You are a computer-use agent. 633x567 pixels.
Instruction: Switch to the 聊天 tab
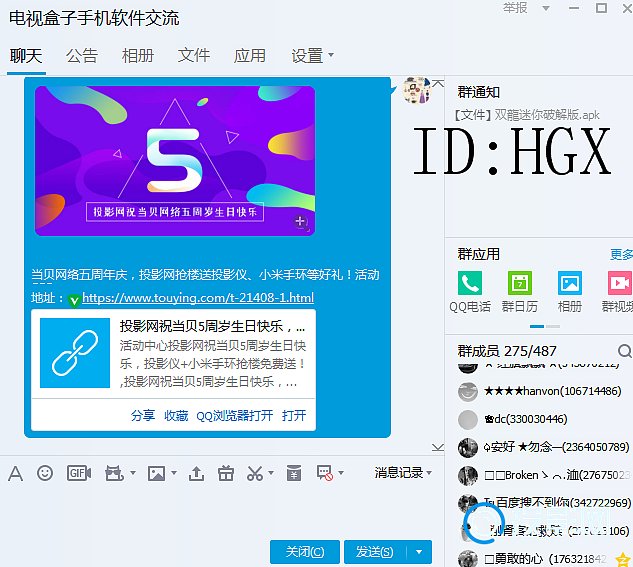coord(26,56)
